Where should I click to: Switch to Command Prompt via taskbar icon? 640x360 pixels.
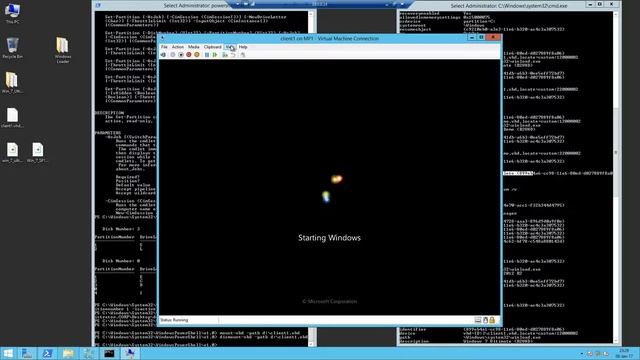[109, 353]
